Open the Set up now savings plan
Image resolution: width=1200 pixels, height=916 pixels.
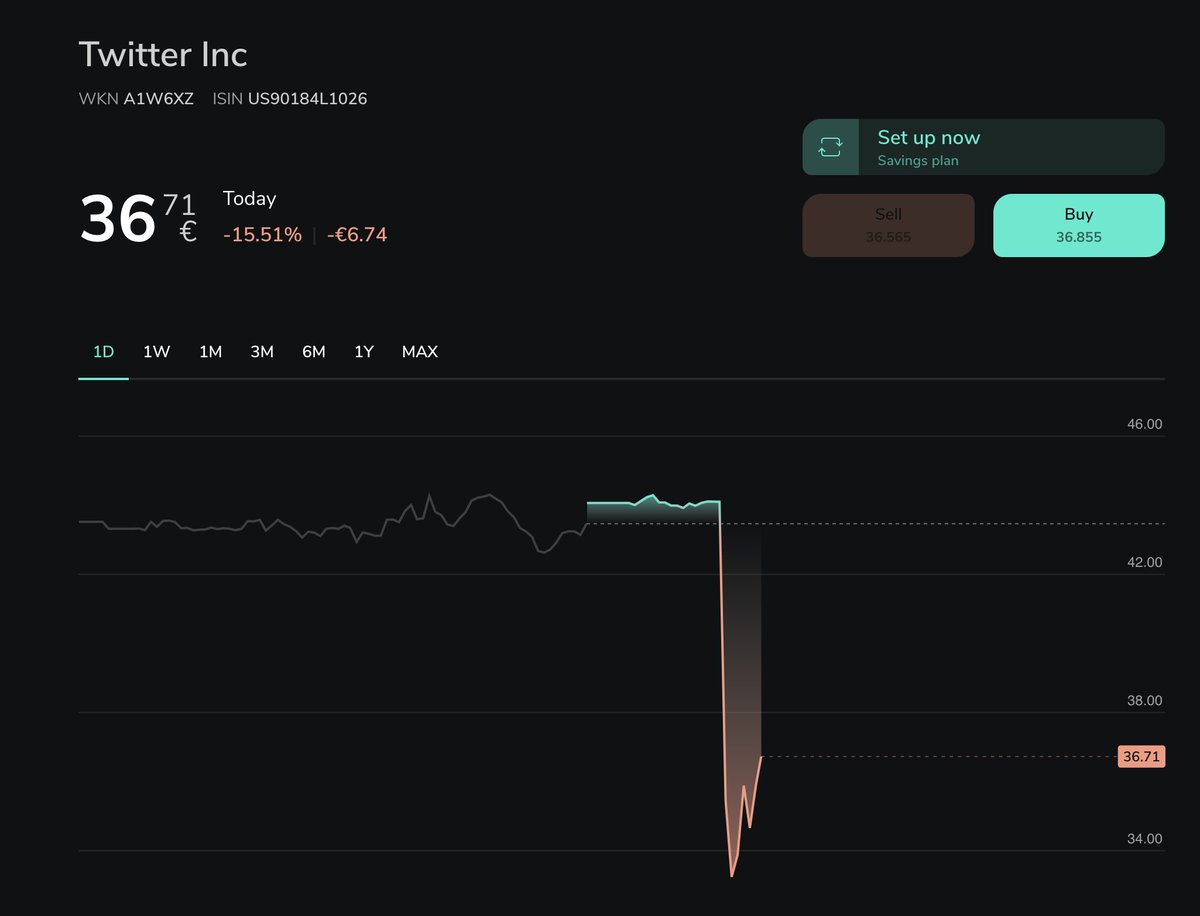click(x=983, y=147)
